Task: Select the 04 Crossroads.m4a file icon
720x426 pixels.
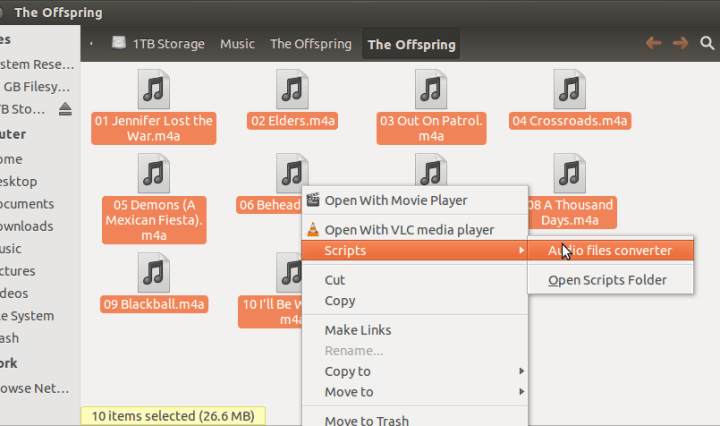Action: tap(569, 89)
